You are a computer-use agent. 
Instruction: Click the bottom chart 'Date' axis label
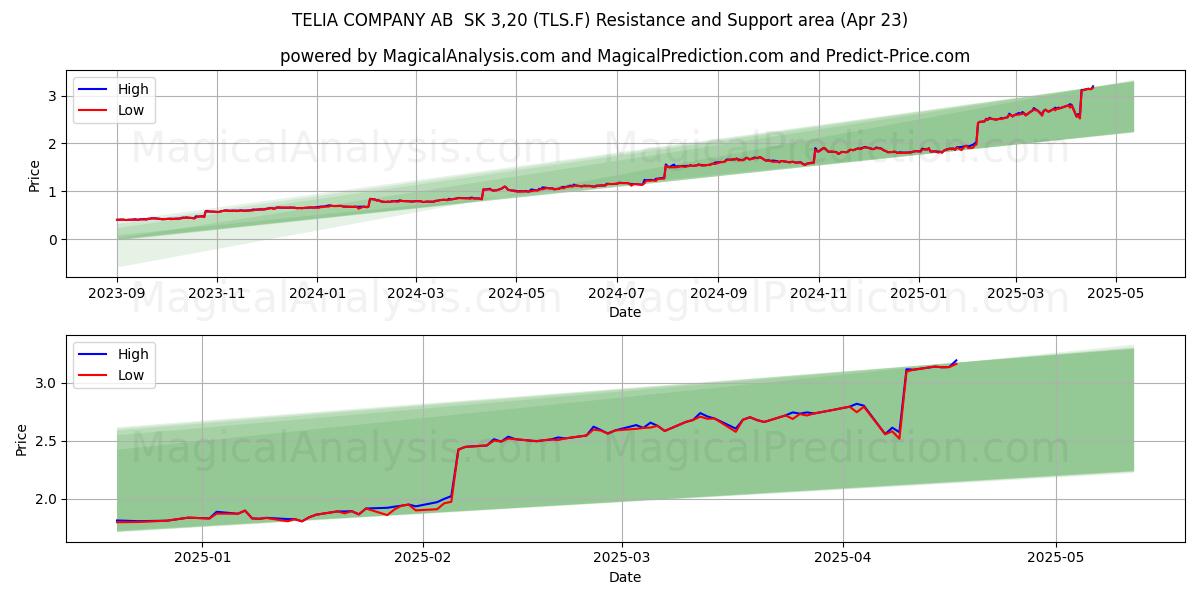[625, 578]
